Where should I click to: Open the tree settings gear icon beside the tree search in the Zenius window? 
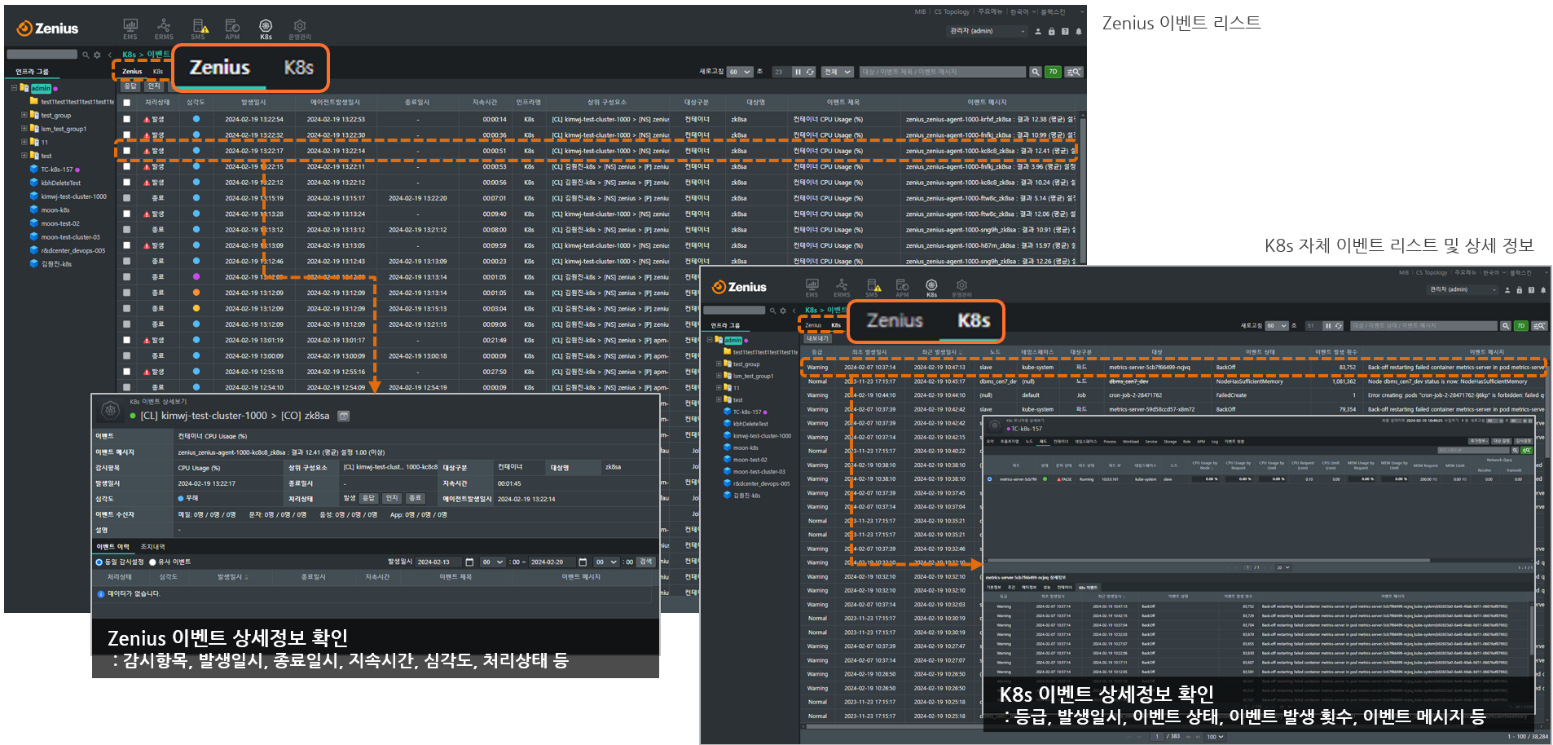click(97, 55)
